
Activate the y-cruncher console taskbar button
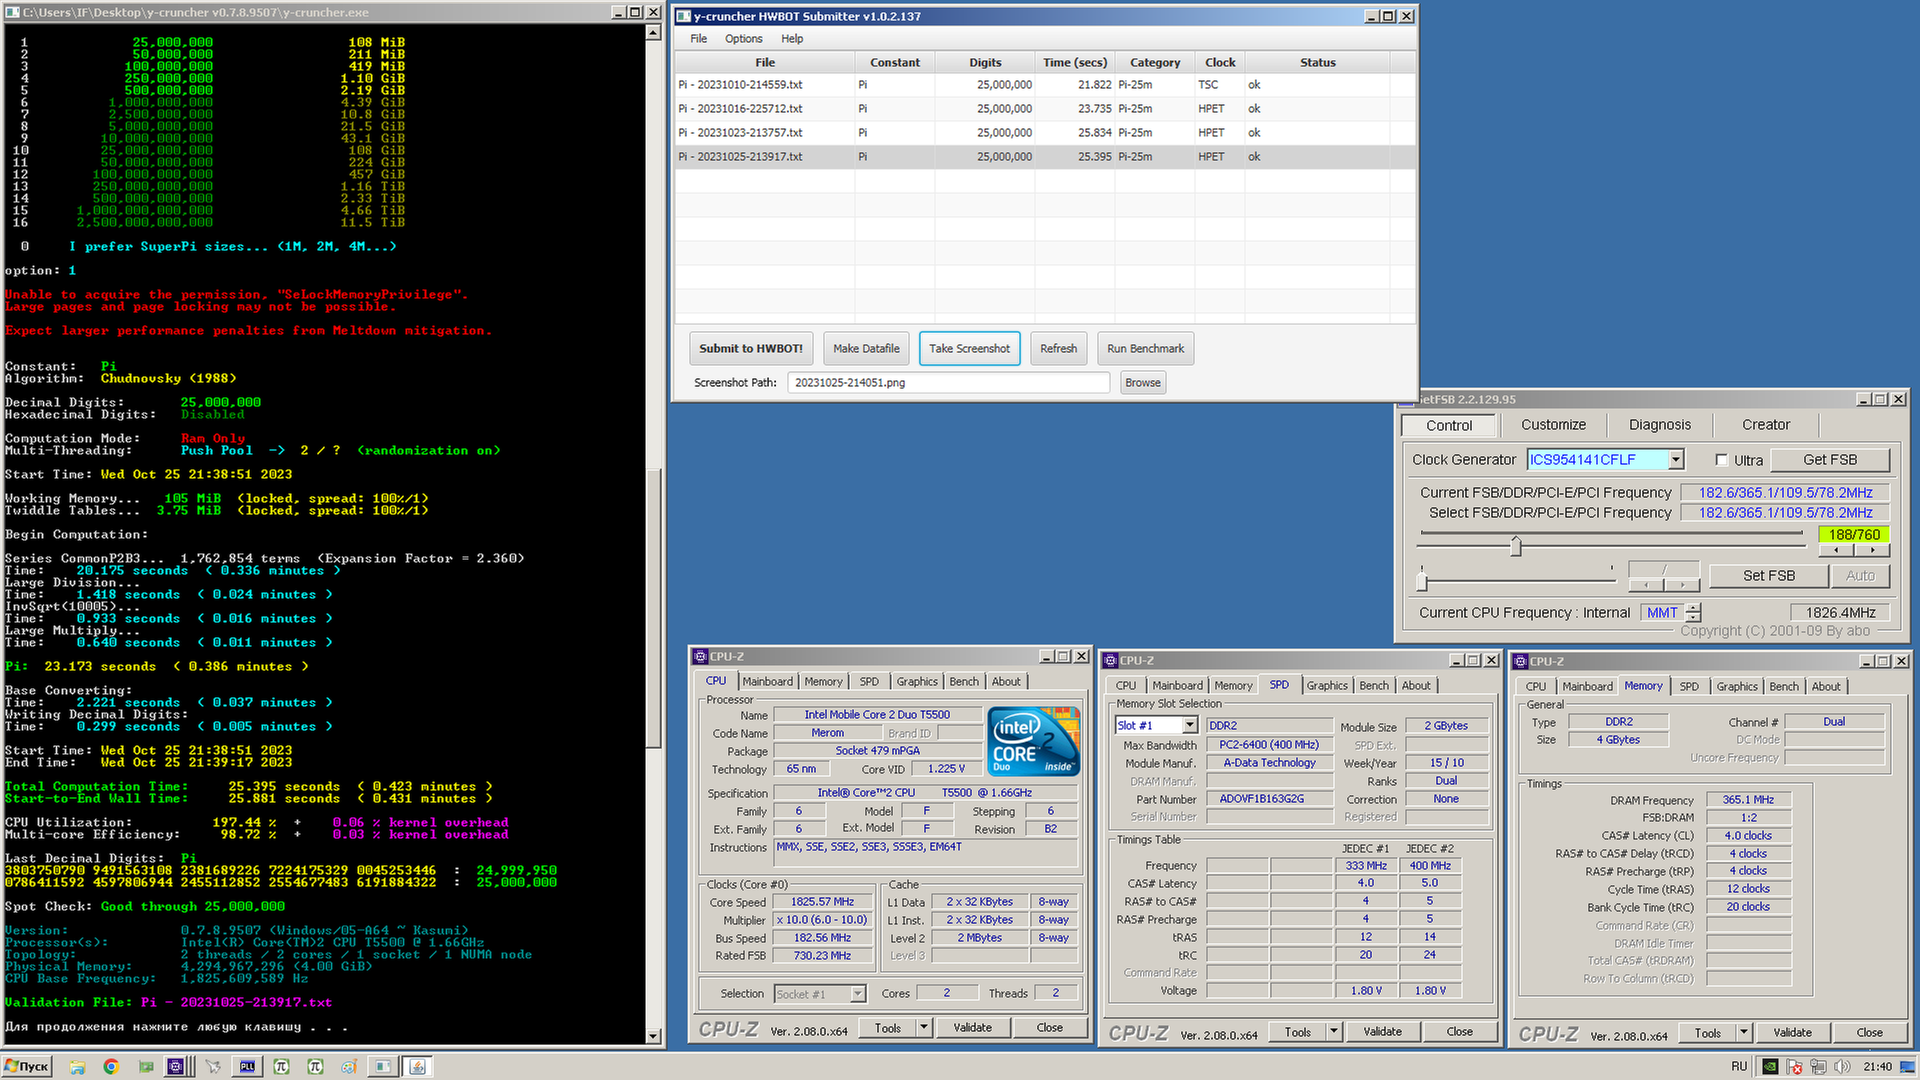pos(383,1067)
